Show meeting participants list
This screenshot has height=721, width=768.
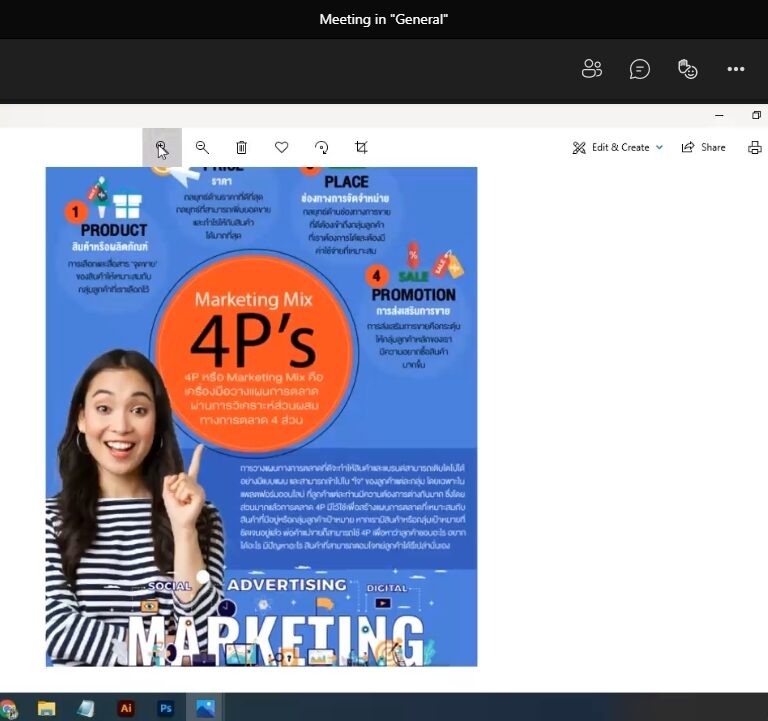pyautogui.click(x=592, y=69)
